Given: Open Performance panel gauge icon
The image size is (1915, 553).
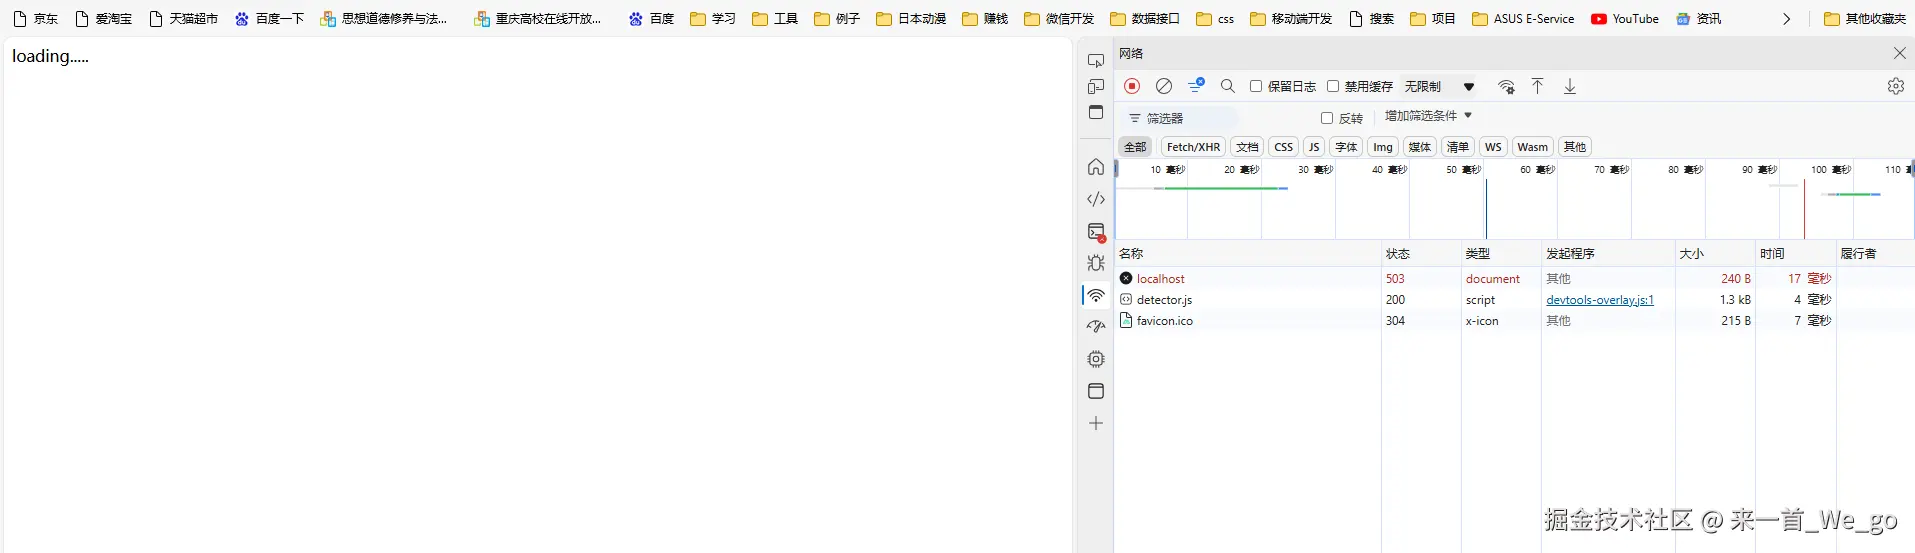Looking at the screenshot, I should [x=1096, y=327].
